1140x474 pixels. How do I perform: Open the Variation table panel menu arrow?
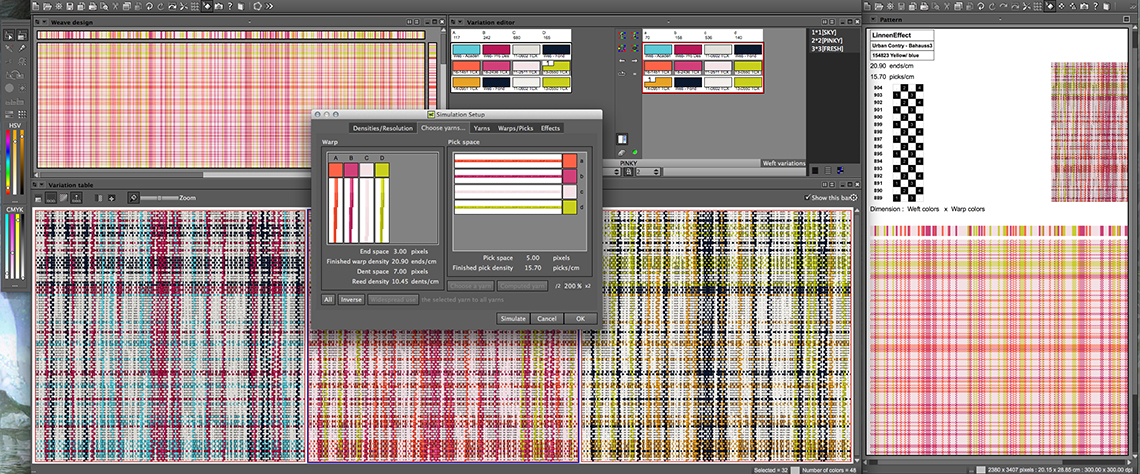41,185
